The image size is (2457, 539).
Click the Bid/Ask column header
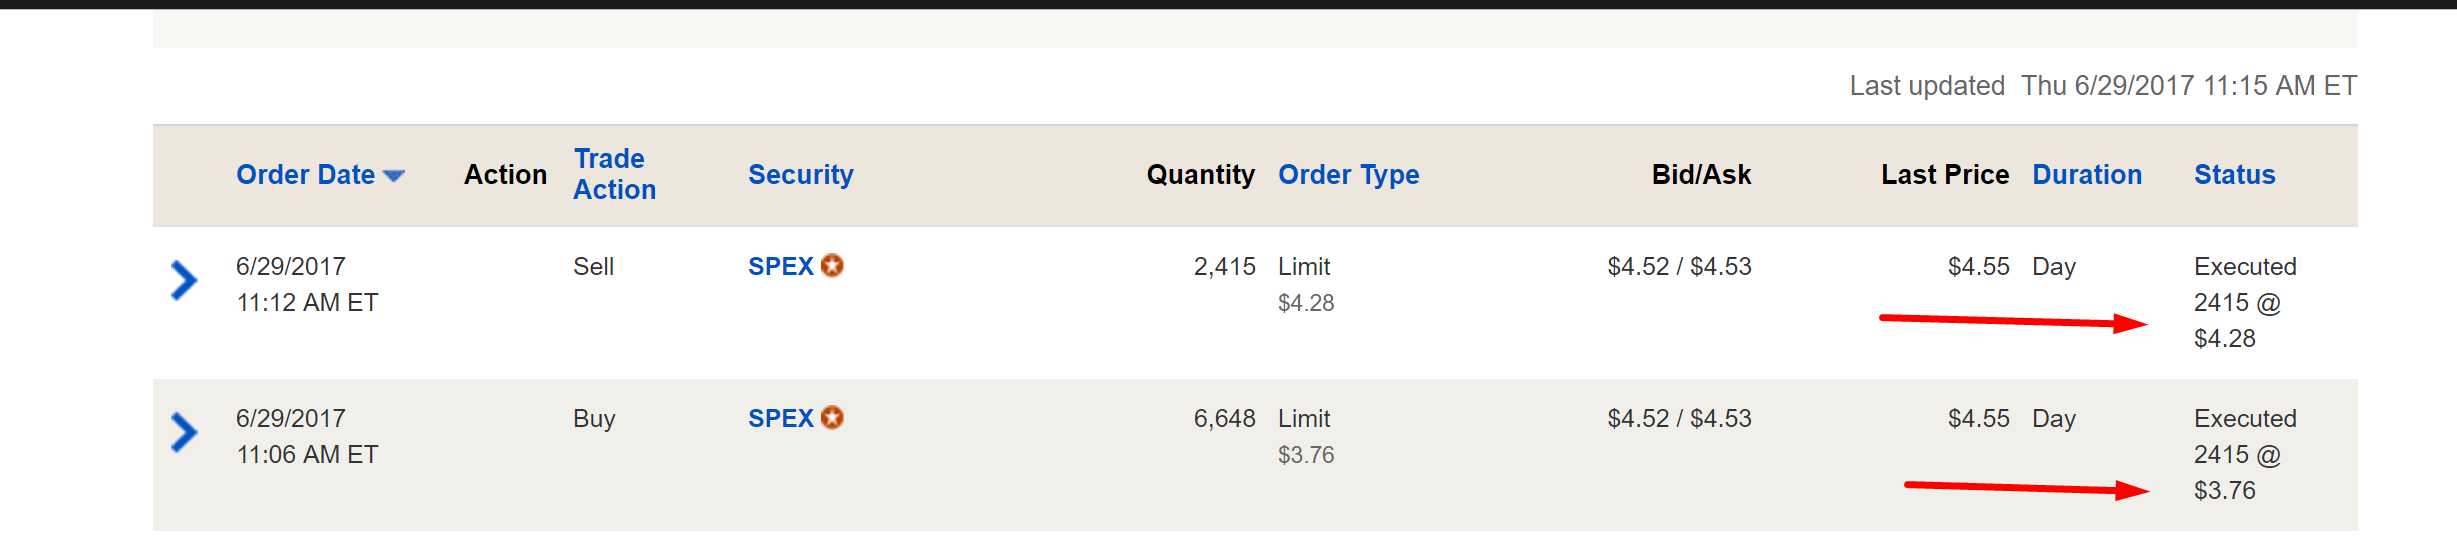pos(1701,175)
